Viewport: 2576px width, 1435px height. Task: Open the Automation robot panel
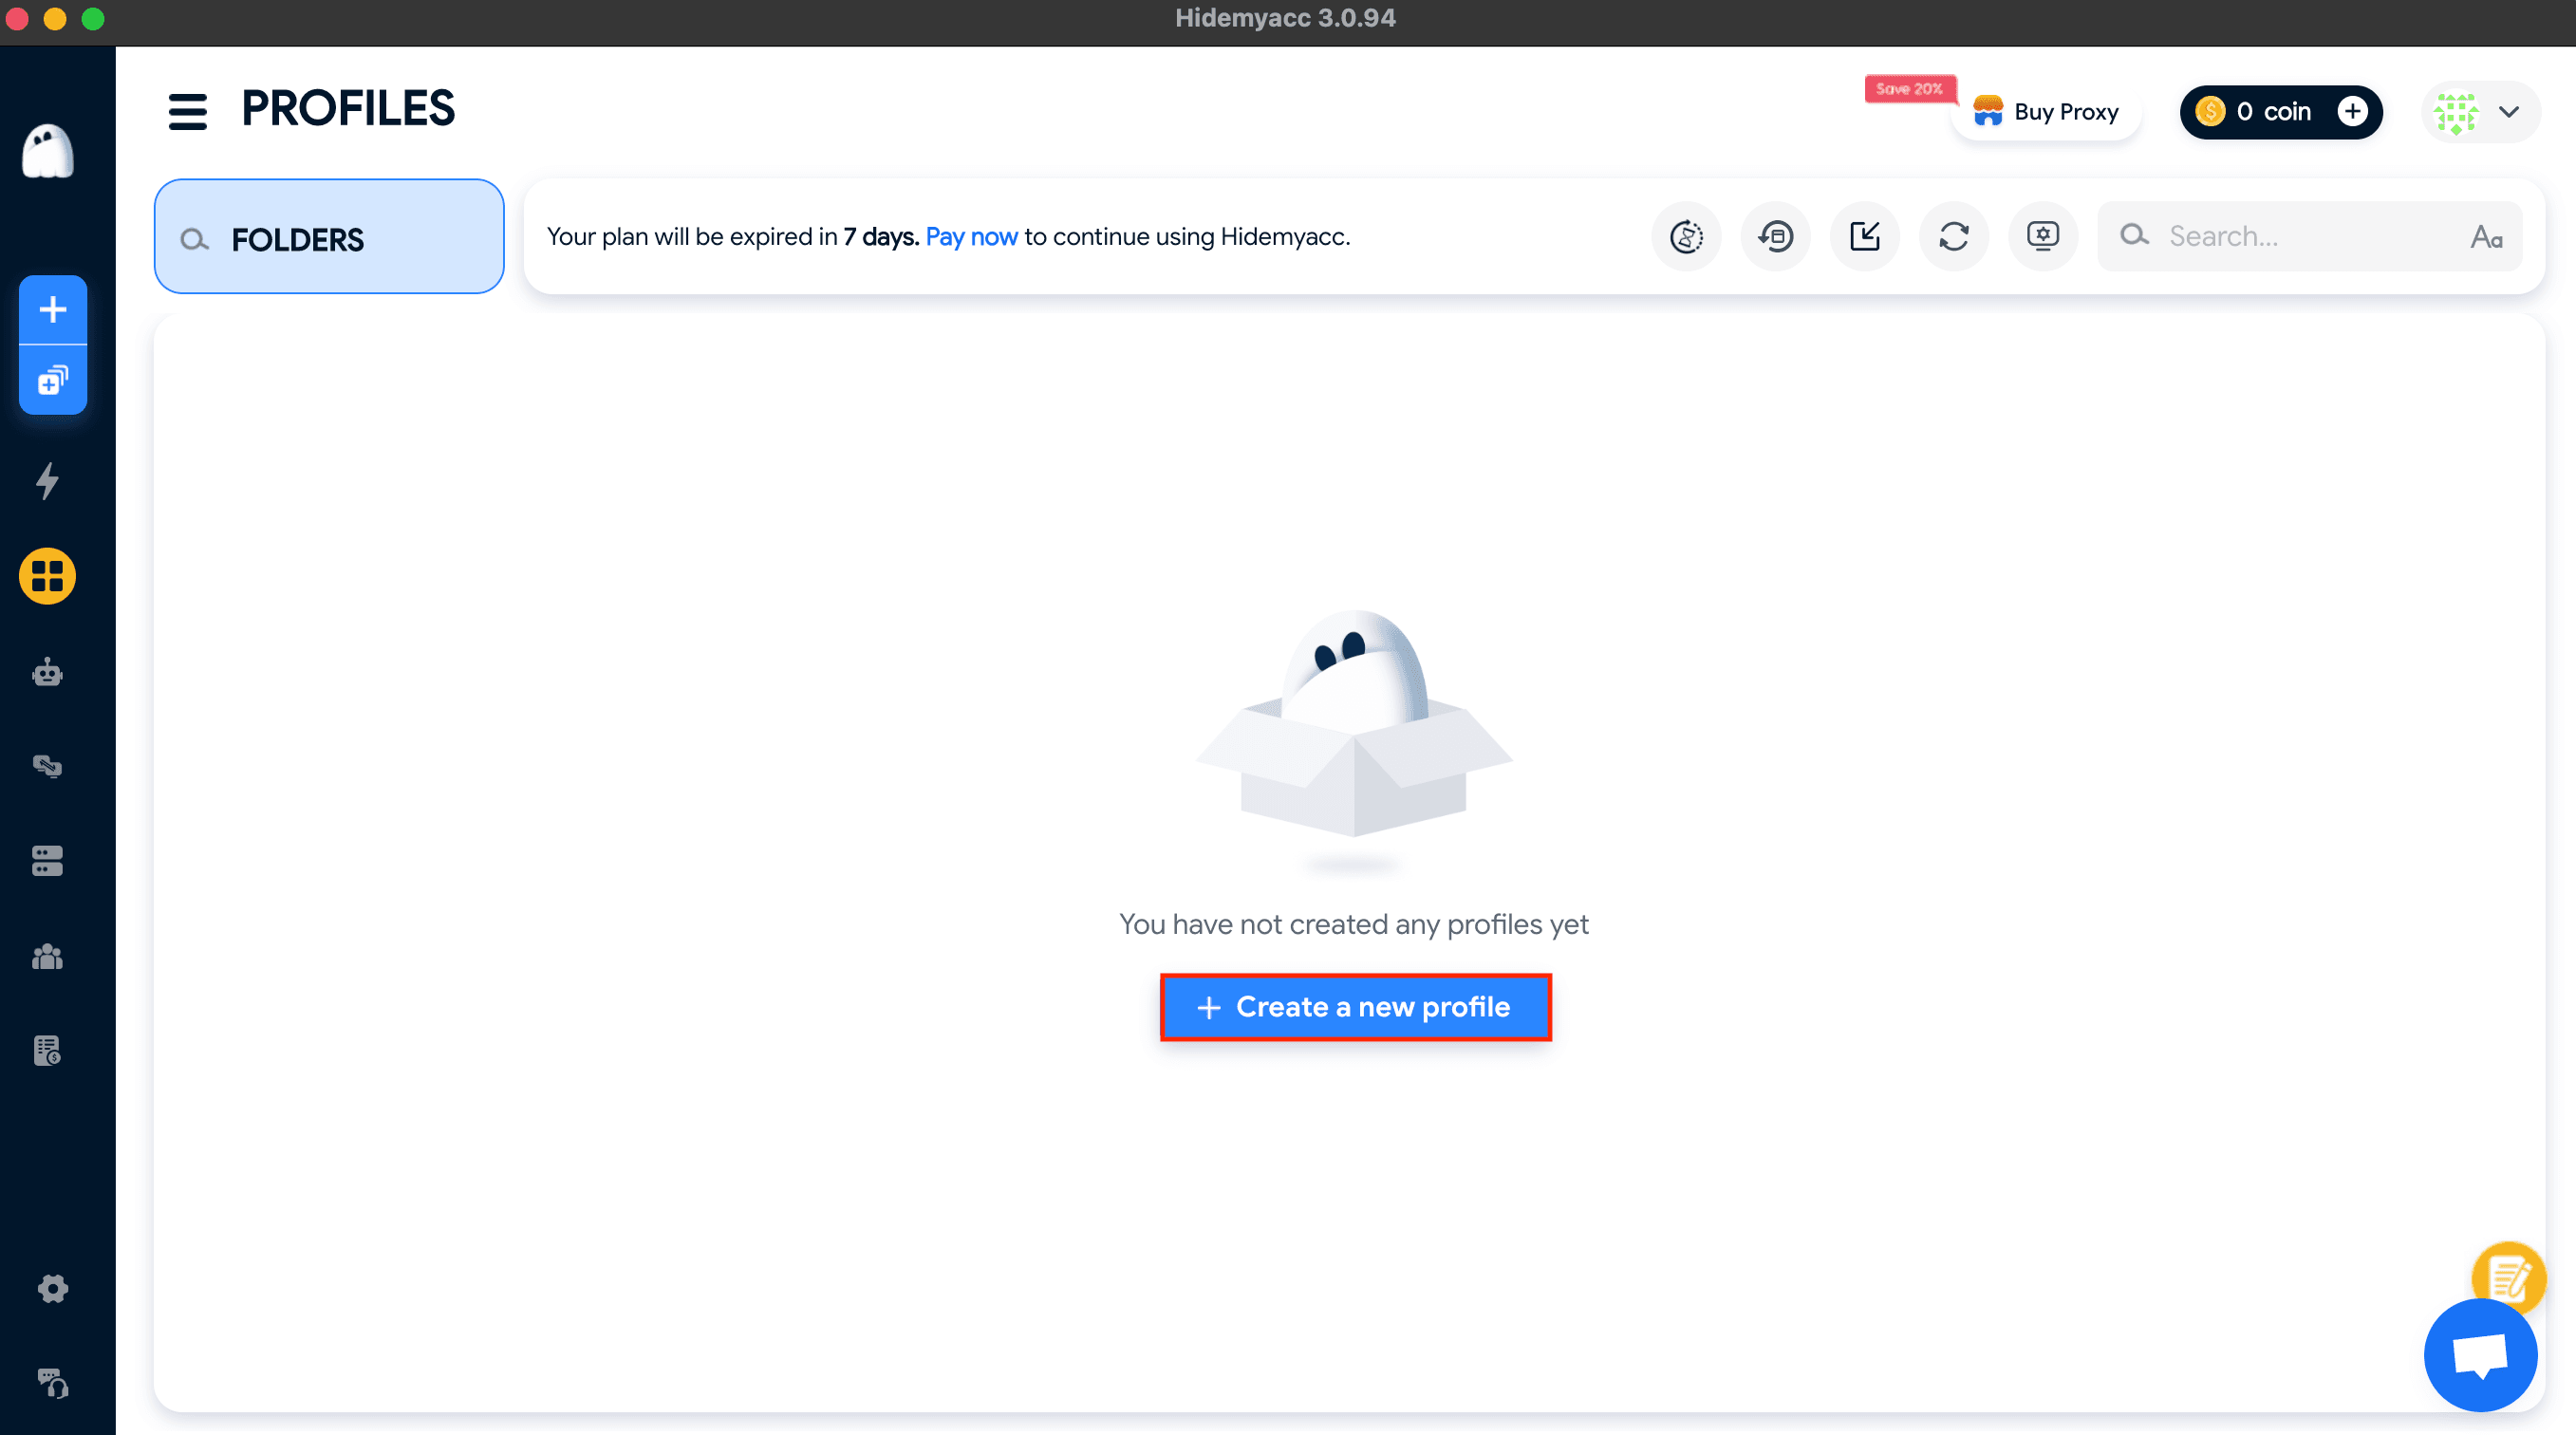(x=48, y=672)
